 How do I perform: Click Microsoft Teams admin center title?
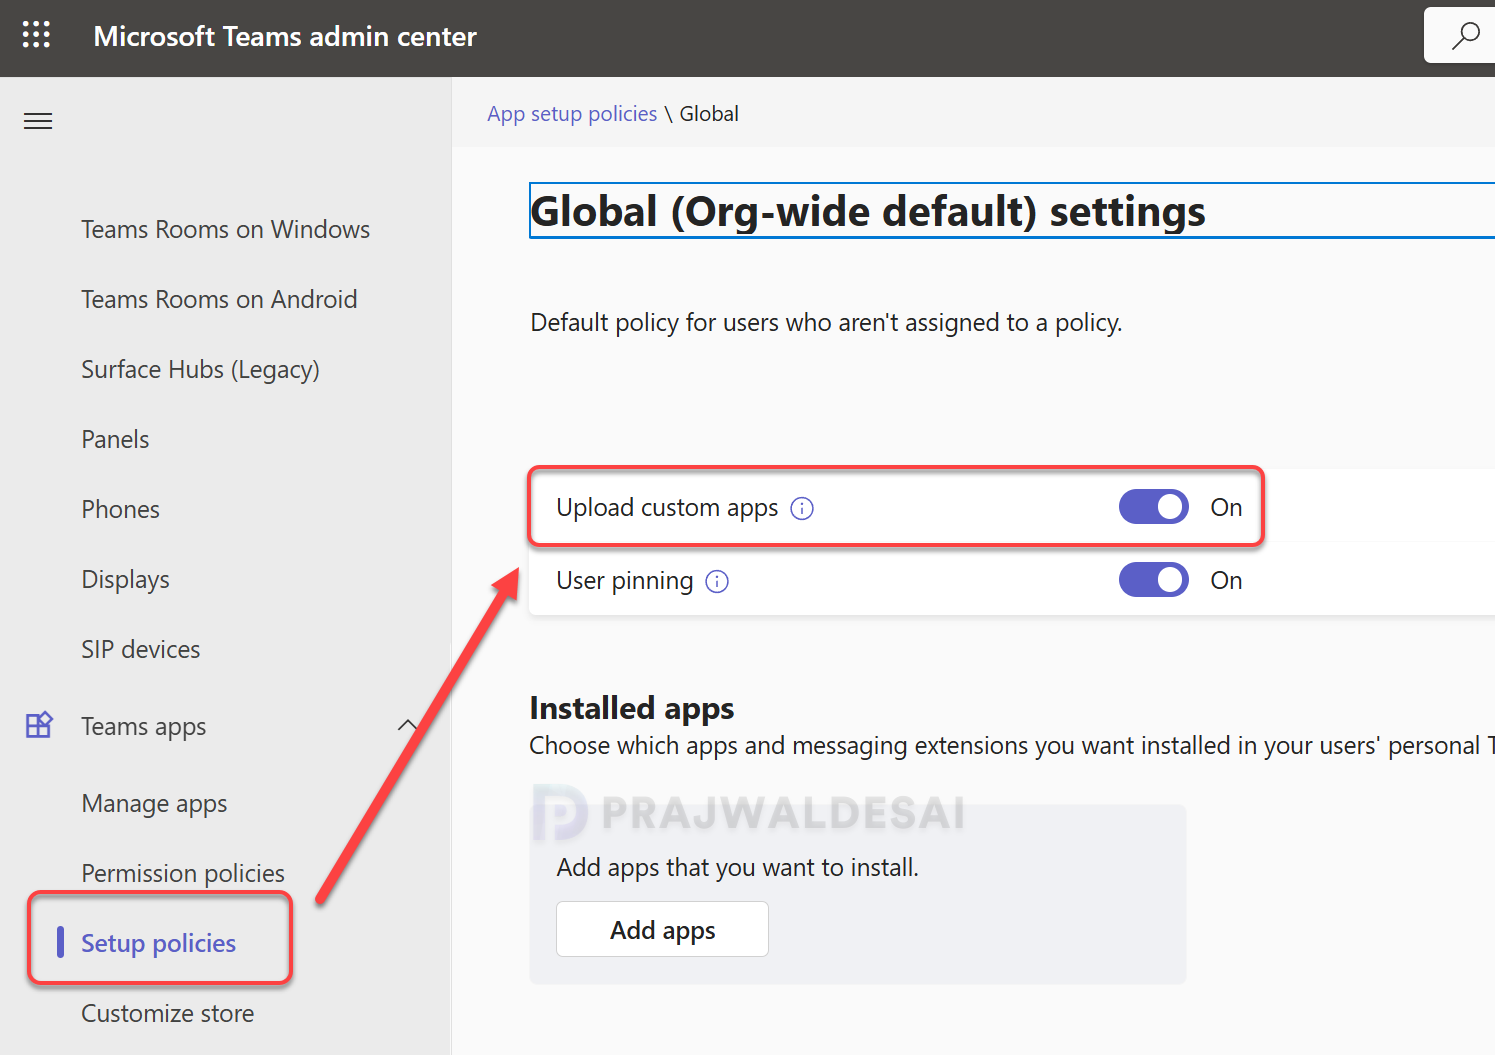(285, 36)
